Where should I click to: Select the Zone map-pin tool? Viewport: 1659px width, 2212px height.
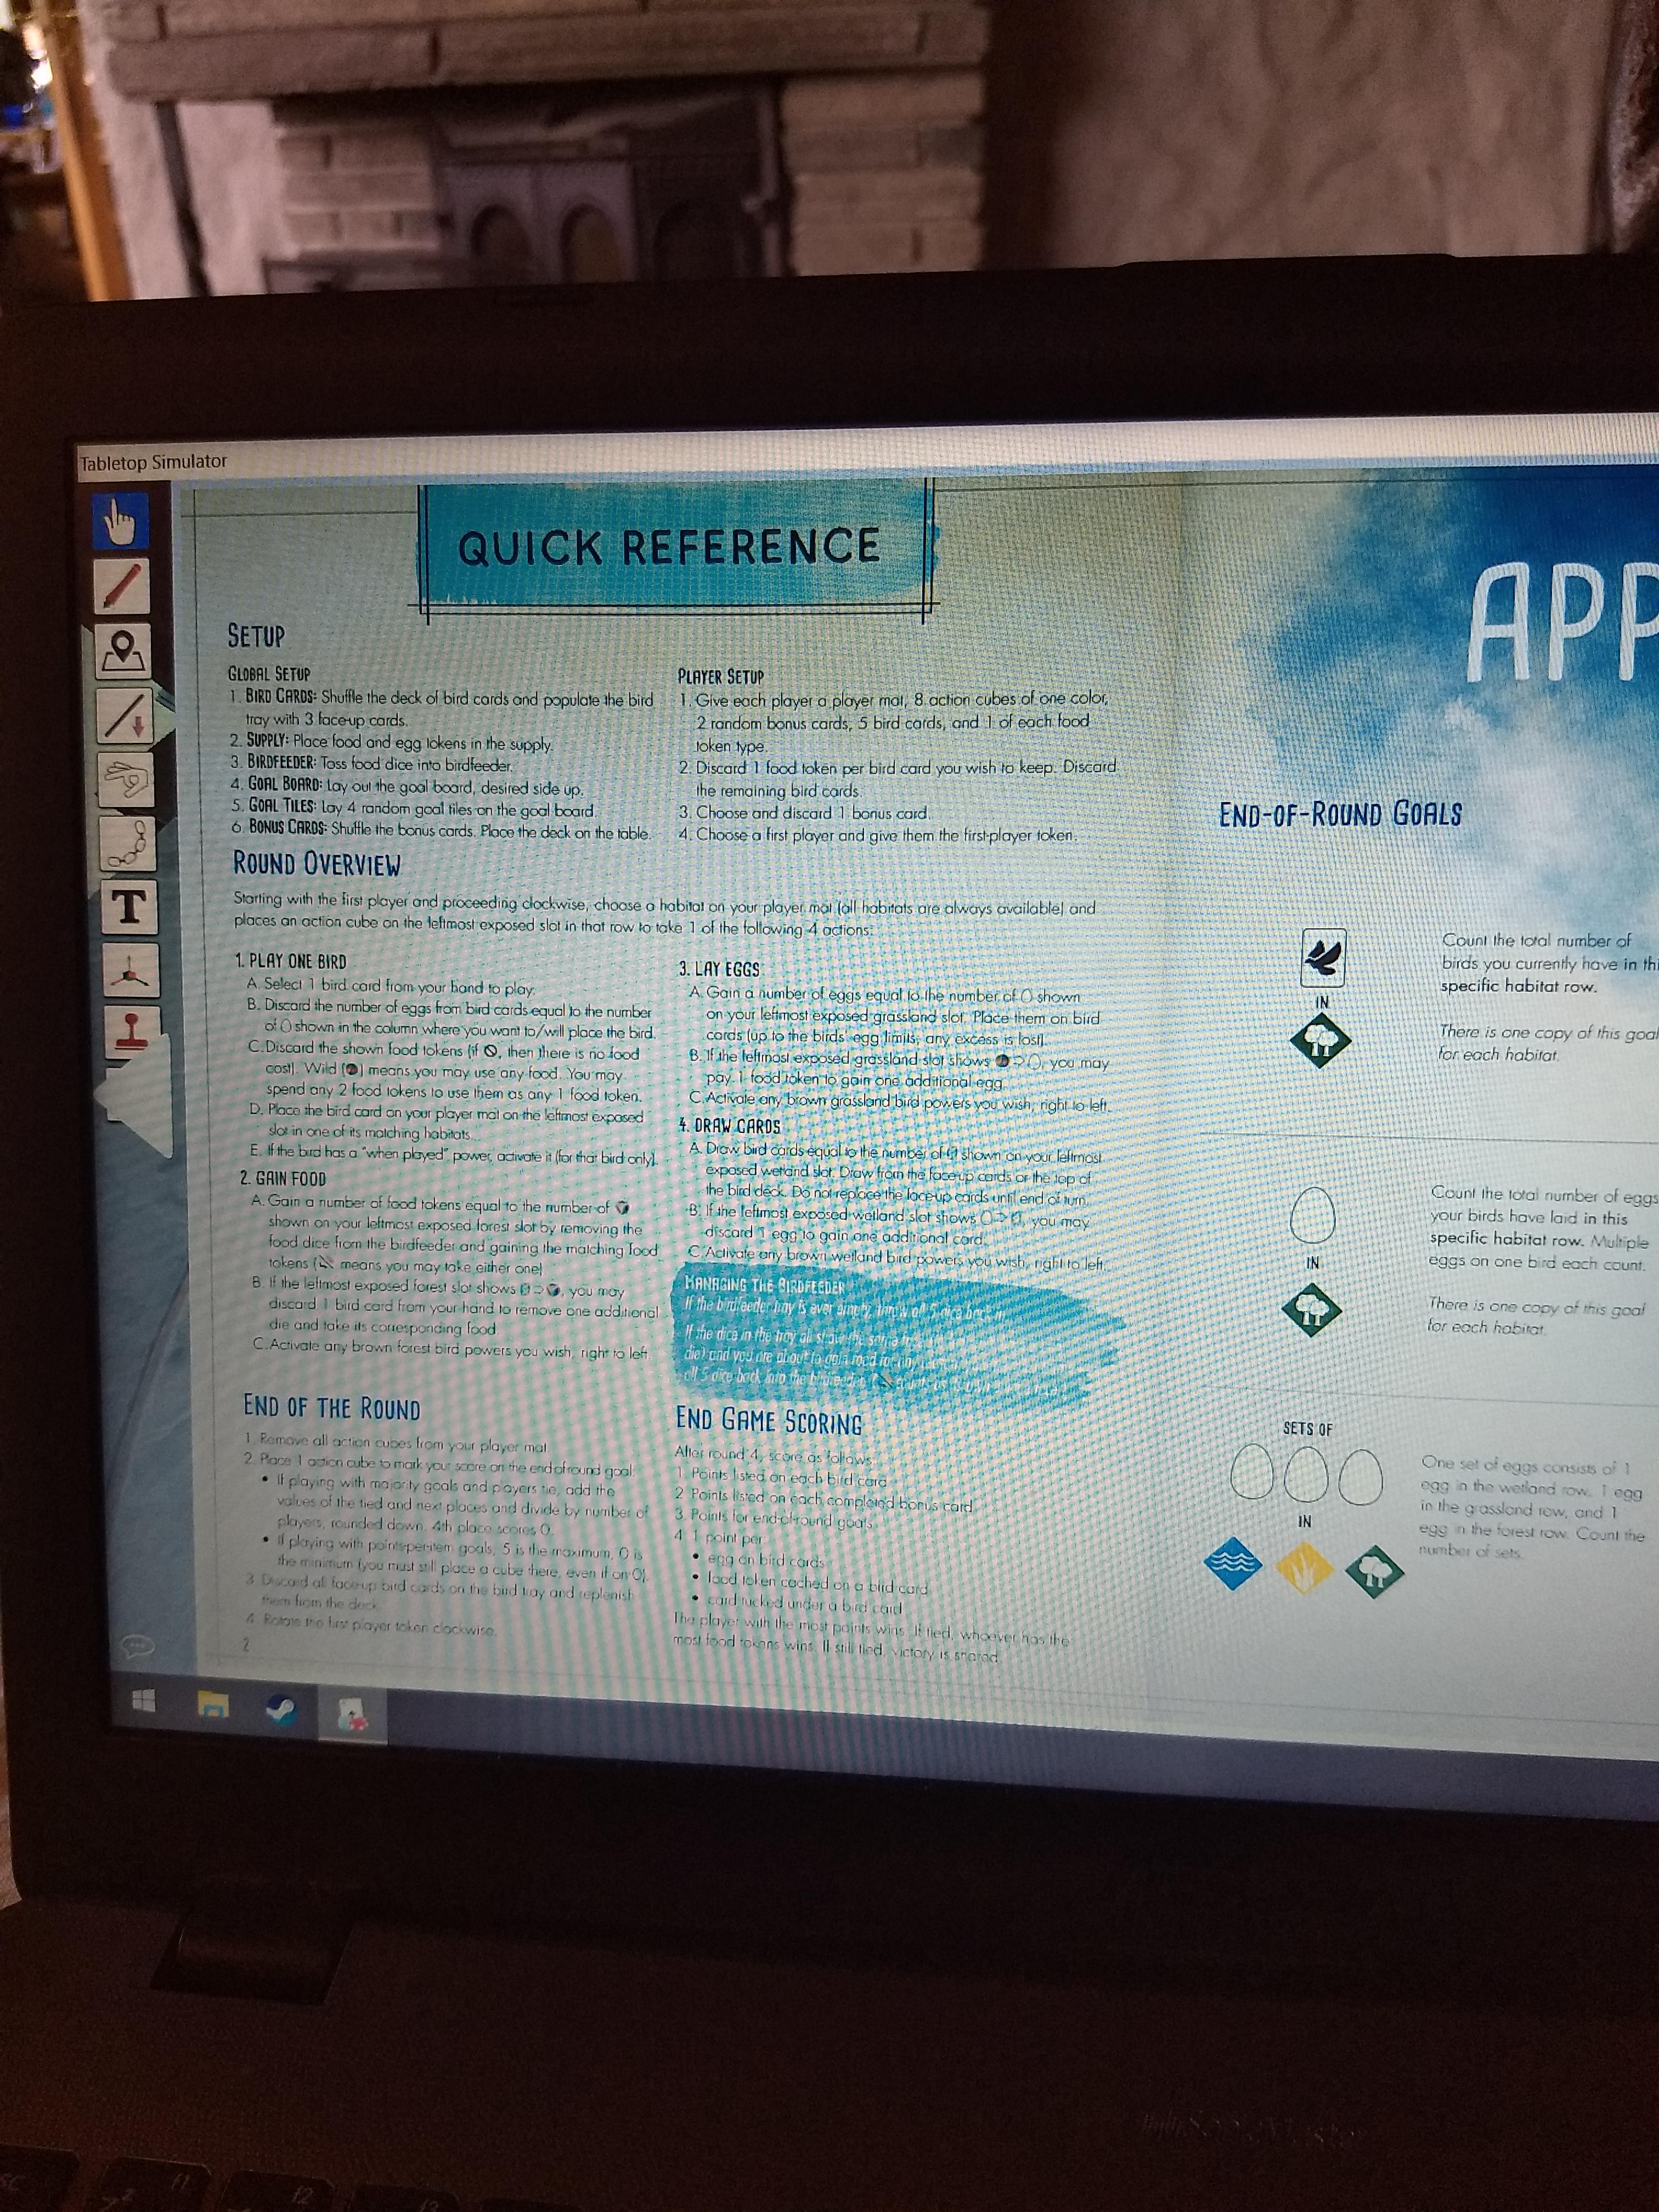click(x=124, y=651)
